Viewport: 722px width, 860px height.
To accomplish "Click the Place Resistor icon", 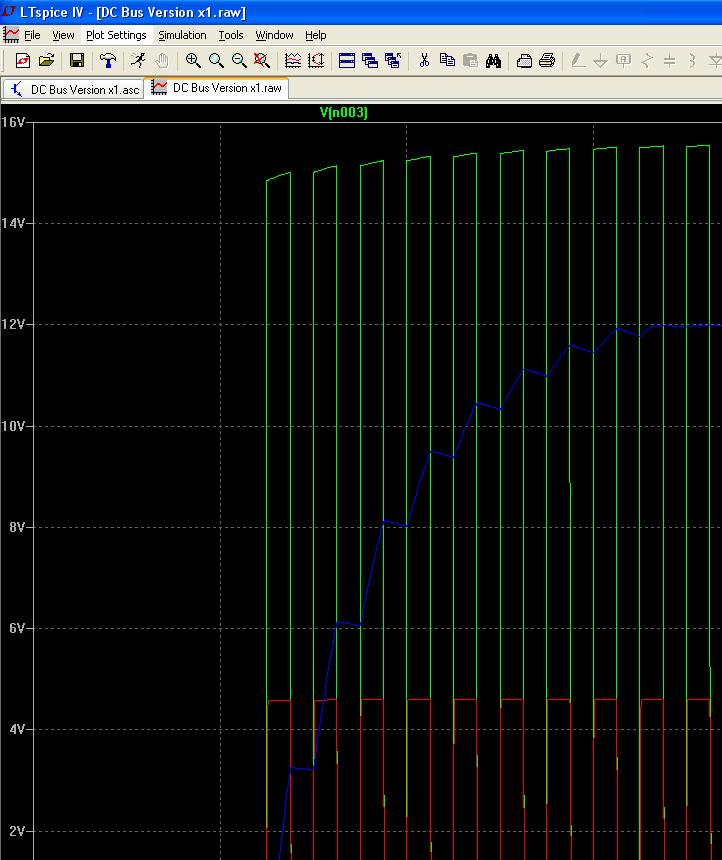I will 647,60.
